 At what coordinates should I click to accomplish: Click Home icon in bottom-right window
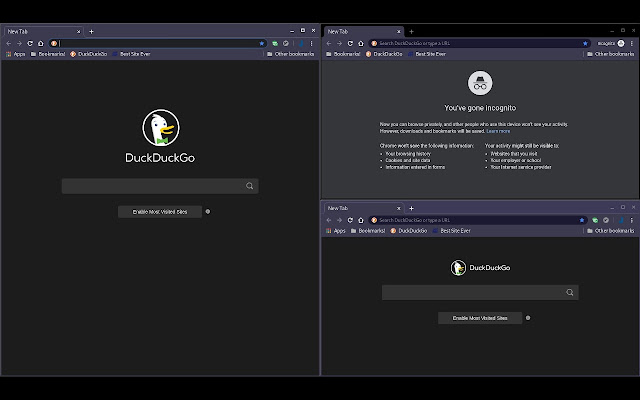pos(360,220)
